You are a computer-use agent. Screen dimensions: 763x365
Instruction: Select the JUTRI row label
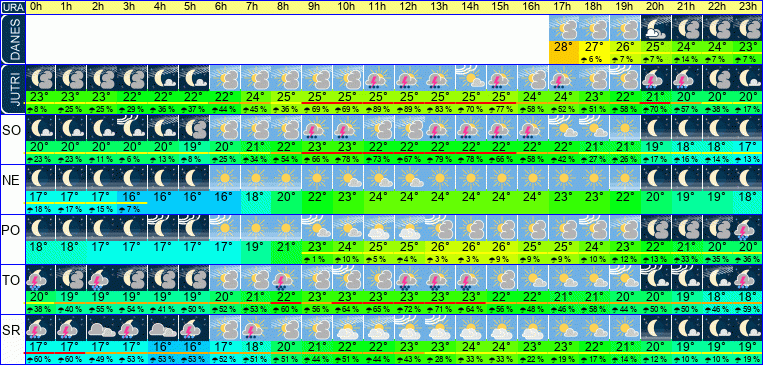click(x=12, y=89)
